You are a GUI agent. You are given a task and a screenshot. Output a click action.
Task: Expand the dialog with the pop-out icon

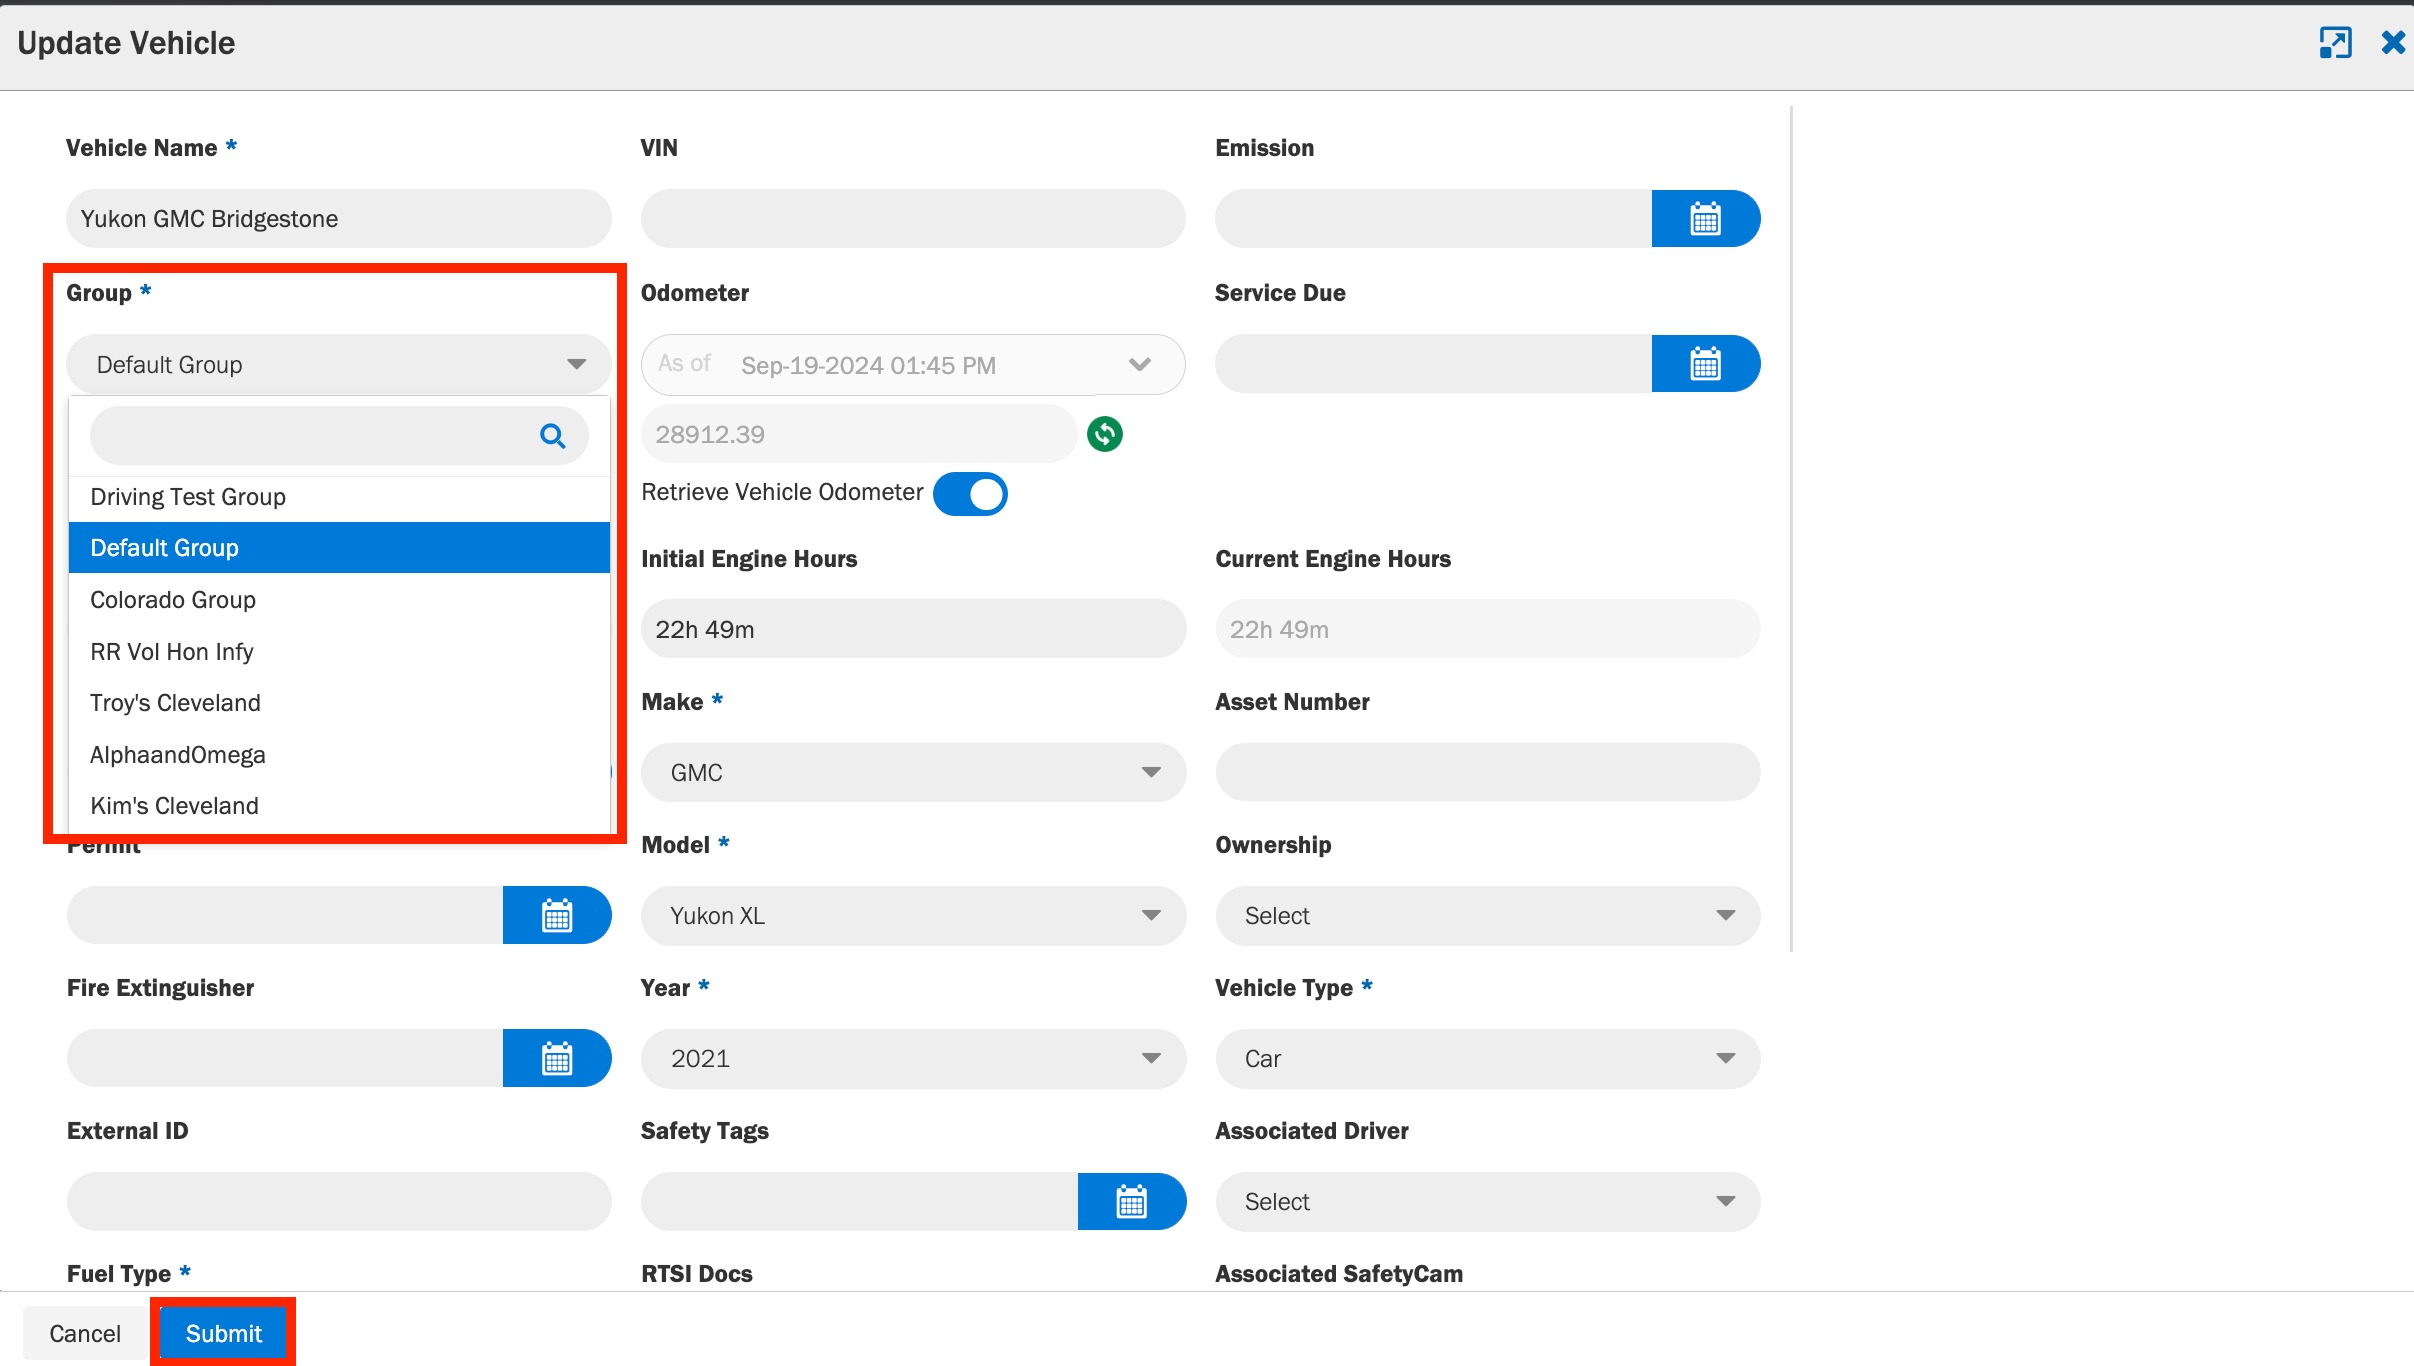click(2335, 43)
